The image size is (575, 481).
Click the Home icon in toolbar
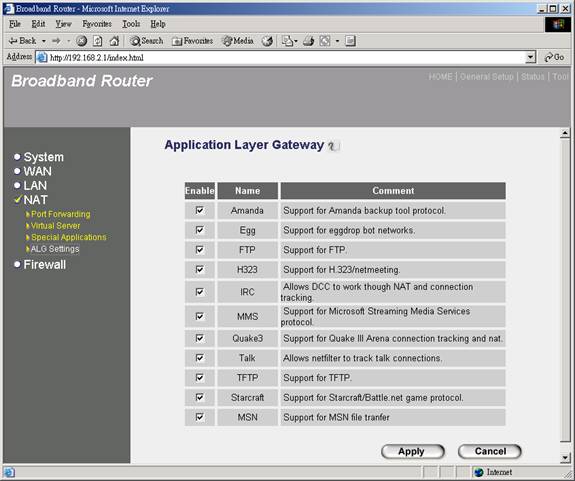[114, 41]
